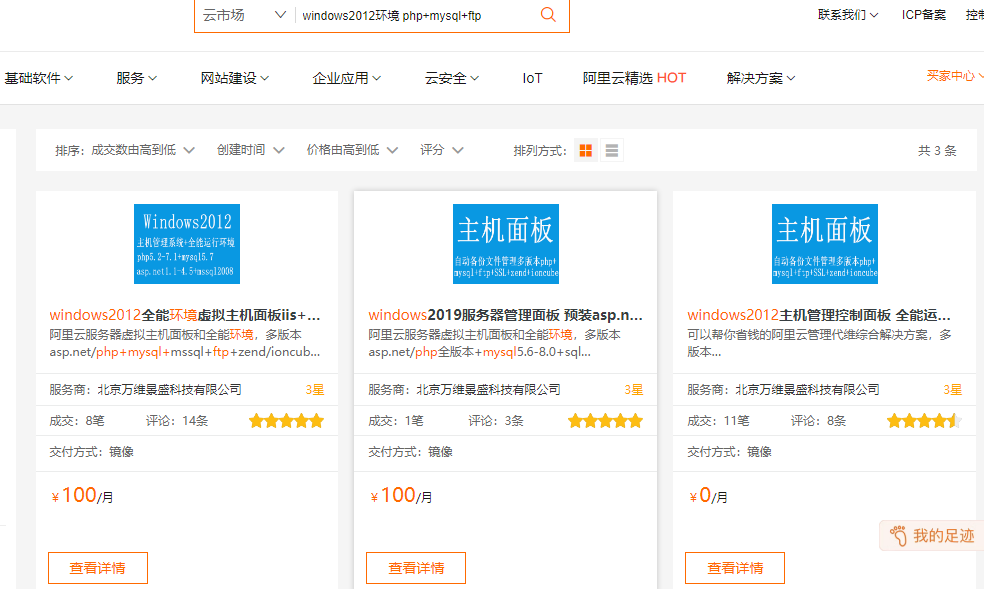Viewport: 984px width, 589px height.
Task: Expand the 网站建设 category menu
Action: (x=235, y=78)
